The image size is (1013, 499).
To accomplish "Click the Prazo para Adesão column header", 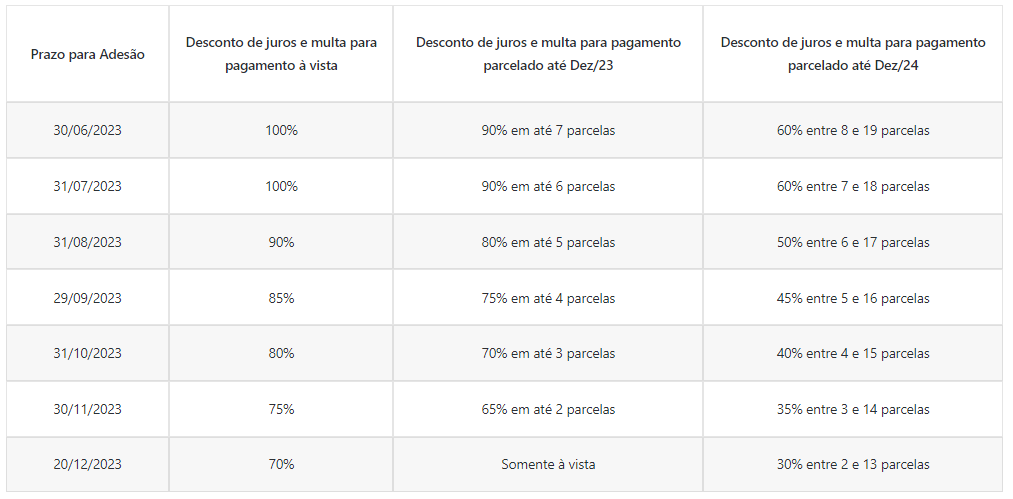I will (88, 54).
